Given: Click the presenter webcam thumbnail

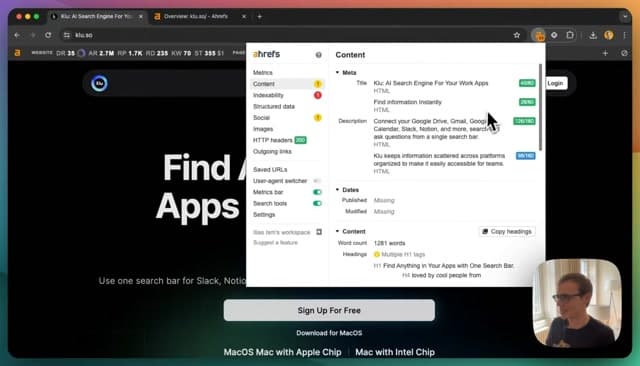Looking at the screenshot, I should click(x=577, y=303).
